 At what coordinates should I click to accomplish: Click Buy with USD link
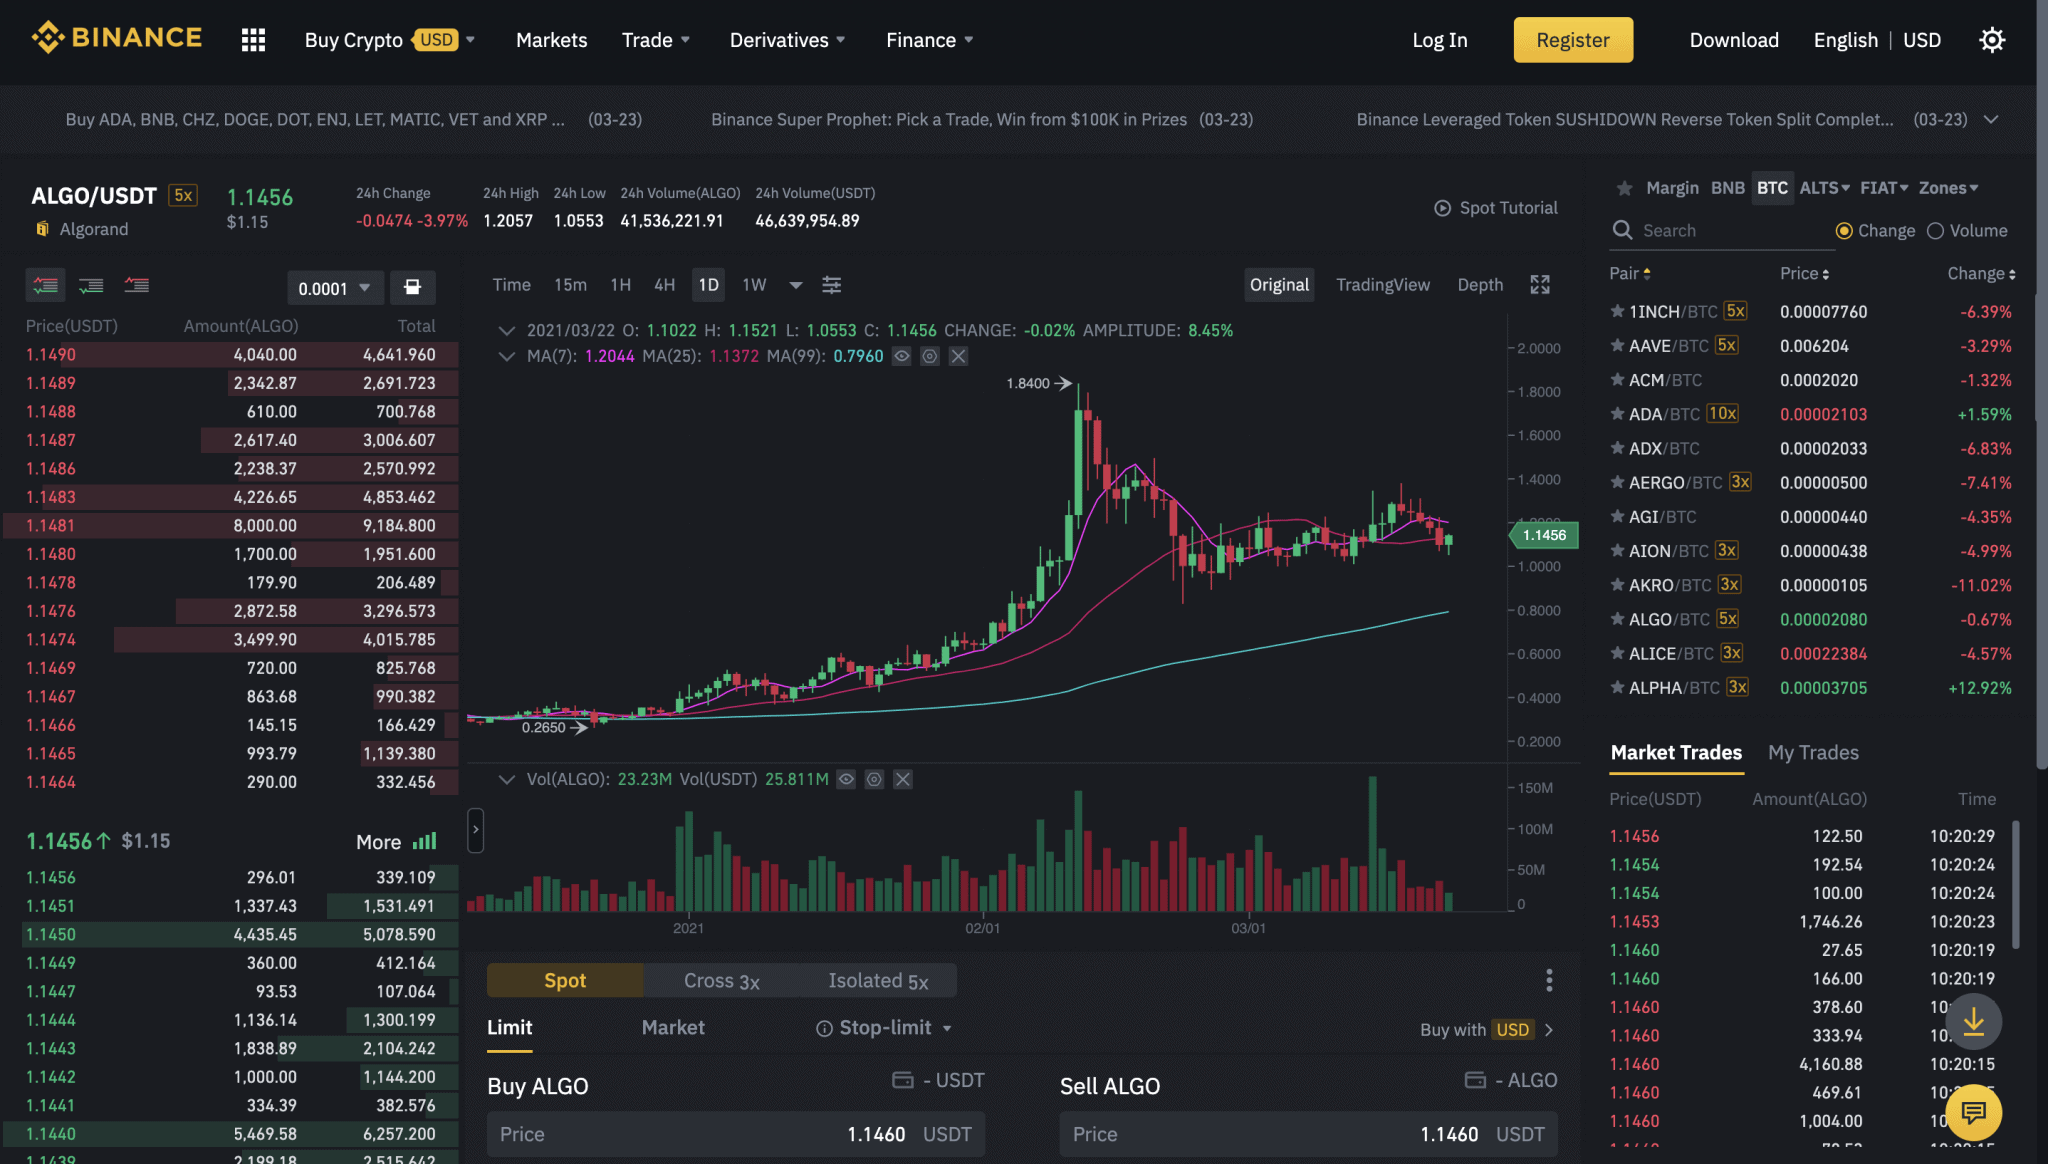pos(1487,1030)
